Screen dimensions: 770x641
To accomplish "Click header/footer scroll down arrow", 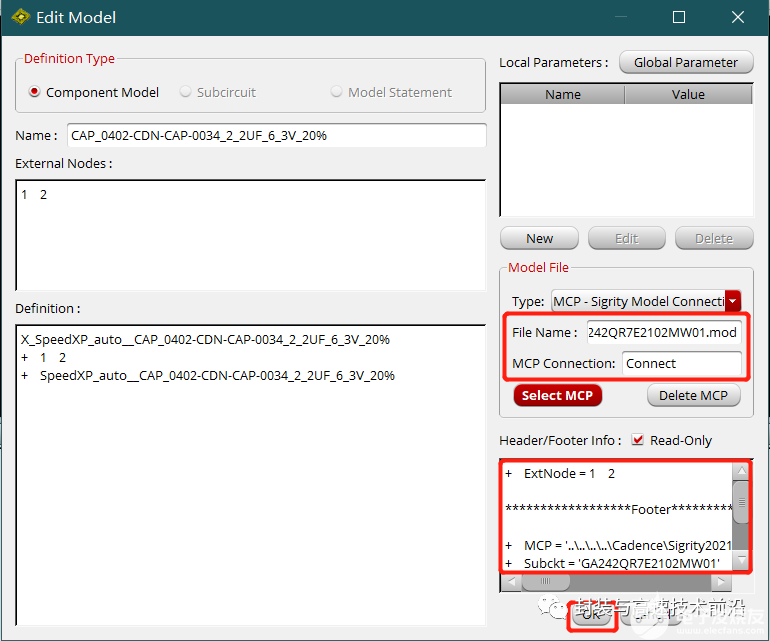I will [x=741, y=559].
